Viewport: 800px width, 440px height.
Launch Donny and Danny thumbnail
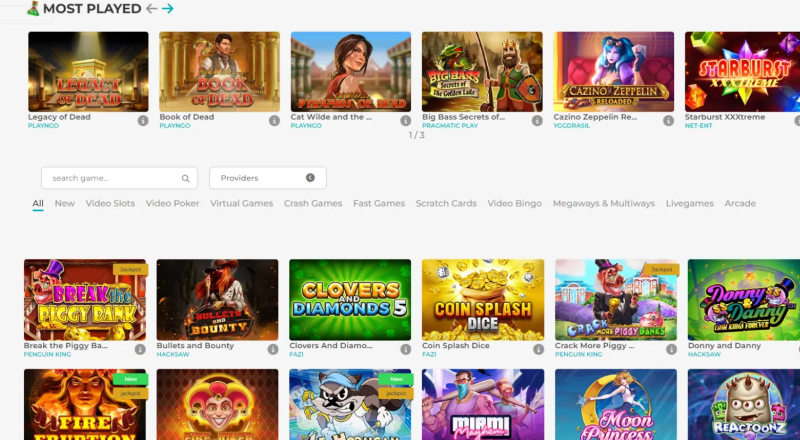click(x=744, y=300)
